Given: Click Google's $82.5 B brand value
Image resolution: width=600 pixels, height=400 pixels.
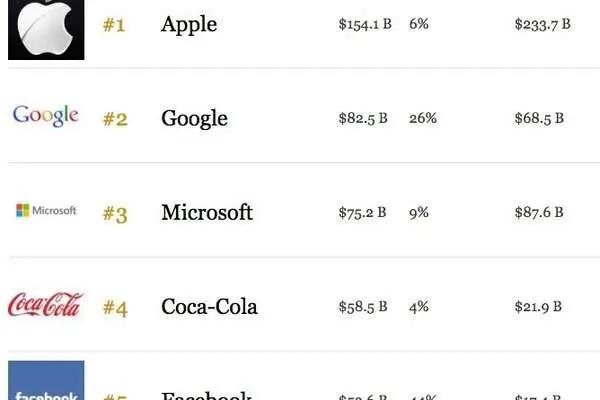Looking at the screenshot, I should tap(363, 118).
